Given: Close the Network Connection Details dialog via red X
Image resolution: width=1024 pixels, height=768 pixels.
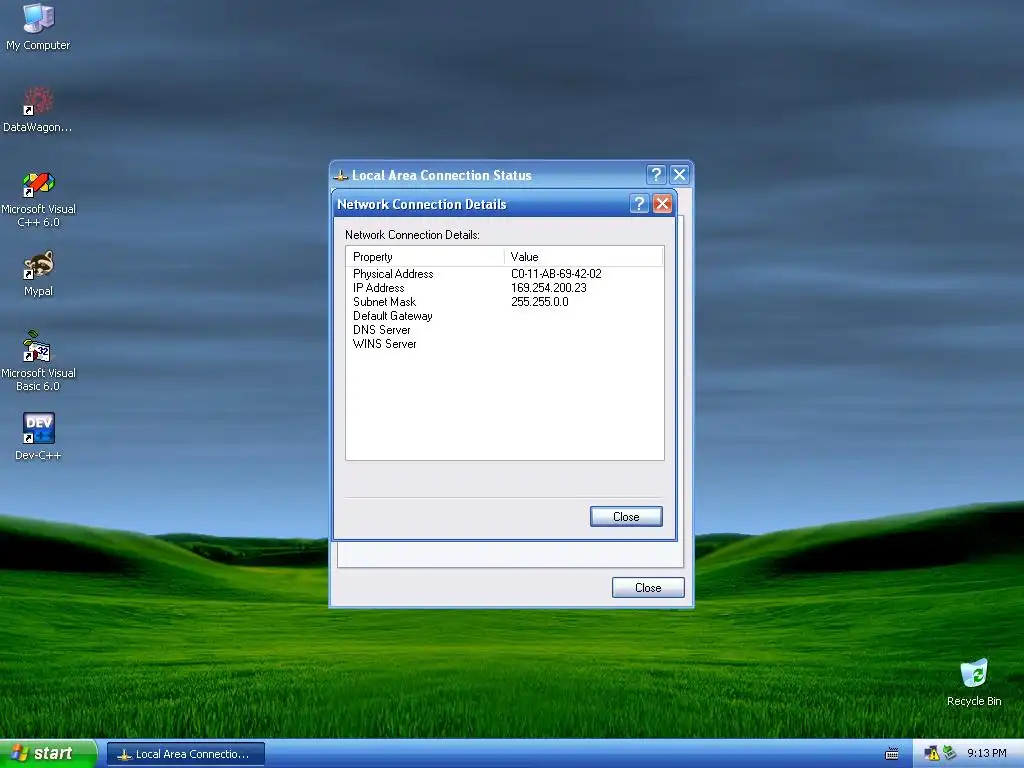Looking at the screenshot, I should point(662,204).
